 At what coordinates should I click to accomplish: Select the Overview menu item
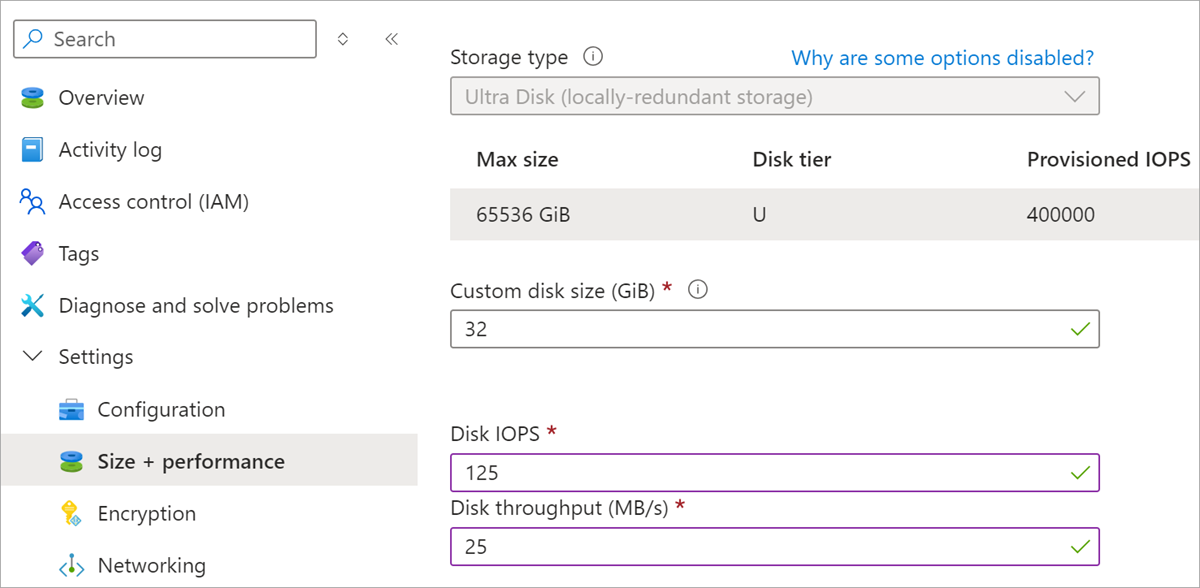(x=101, y=98)
